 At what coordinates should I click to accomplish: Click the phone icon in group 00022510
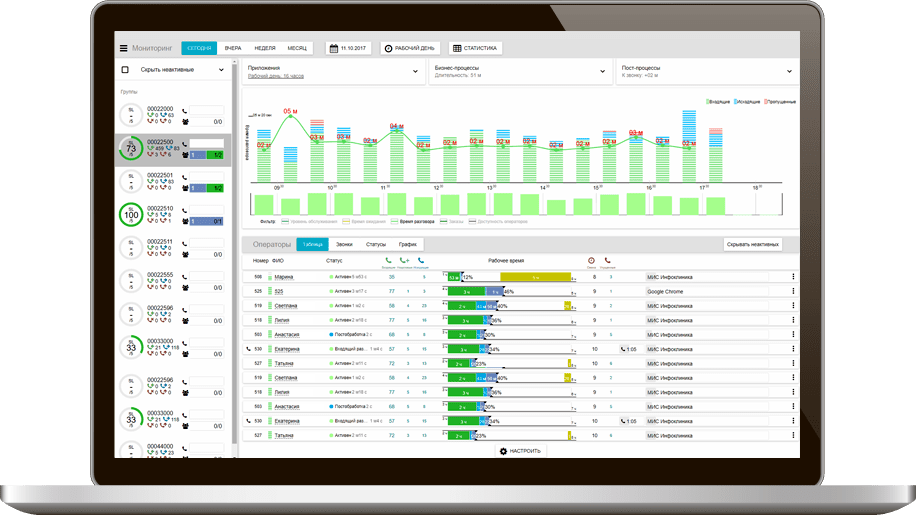click(185, 211)
